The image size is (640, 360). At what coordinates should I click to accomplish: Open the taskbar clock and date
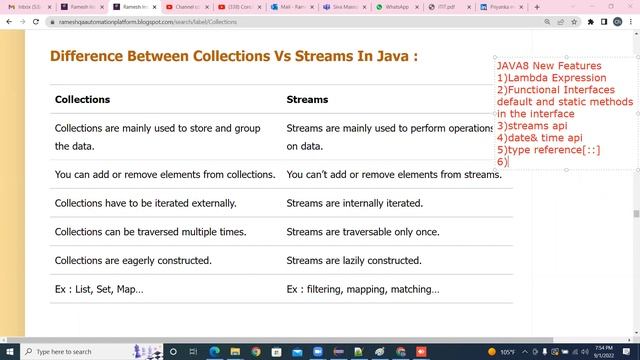[604, 351]
